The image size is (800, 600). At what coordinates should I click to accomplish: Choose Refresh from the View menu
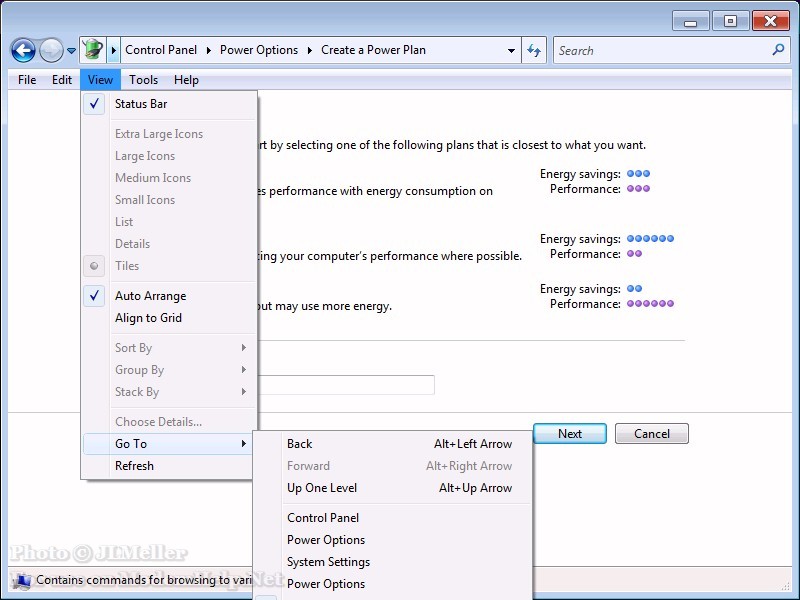pos(134,466)
